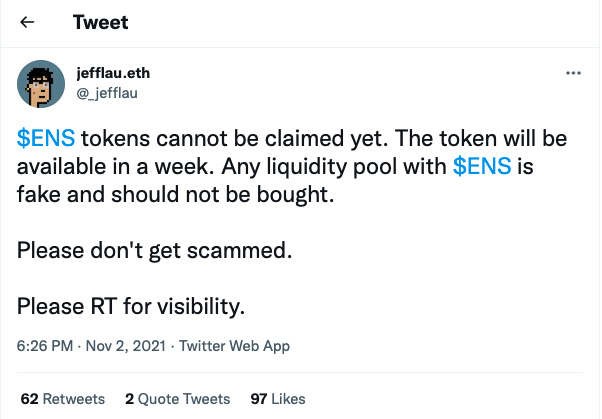Open the "Twitter Web App" source link

click(x=233, y=346)
